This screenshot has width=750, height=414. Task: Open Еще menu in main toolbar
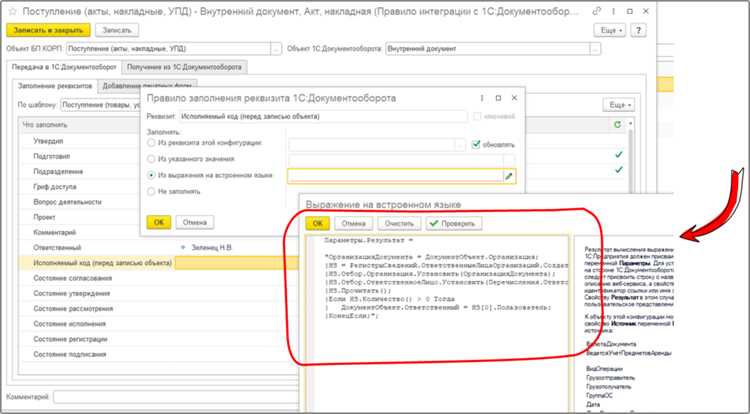pyautogui.click(x=610, y=30)
